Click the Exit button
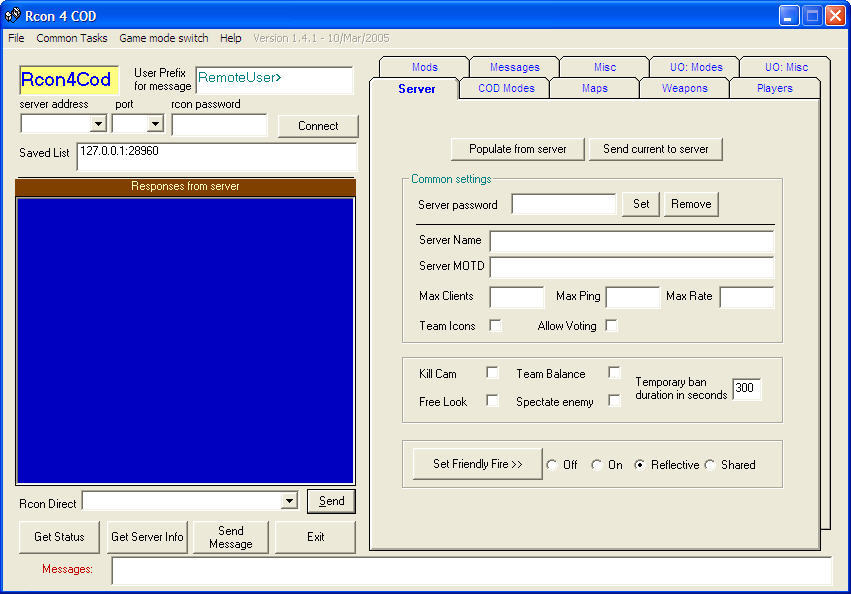Viewport: 851px width, 594px height. (315, 537)
